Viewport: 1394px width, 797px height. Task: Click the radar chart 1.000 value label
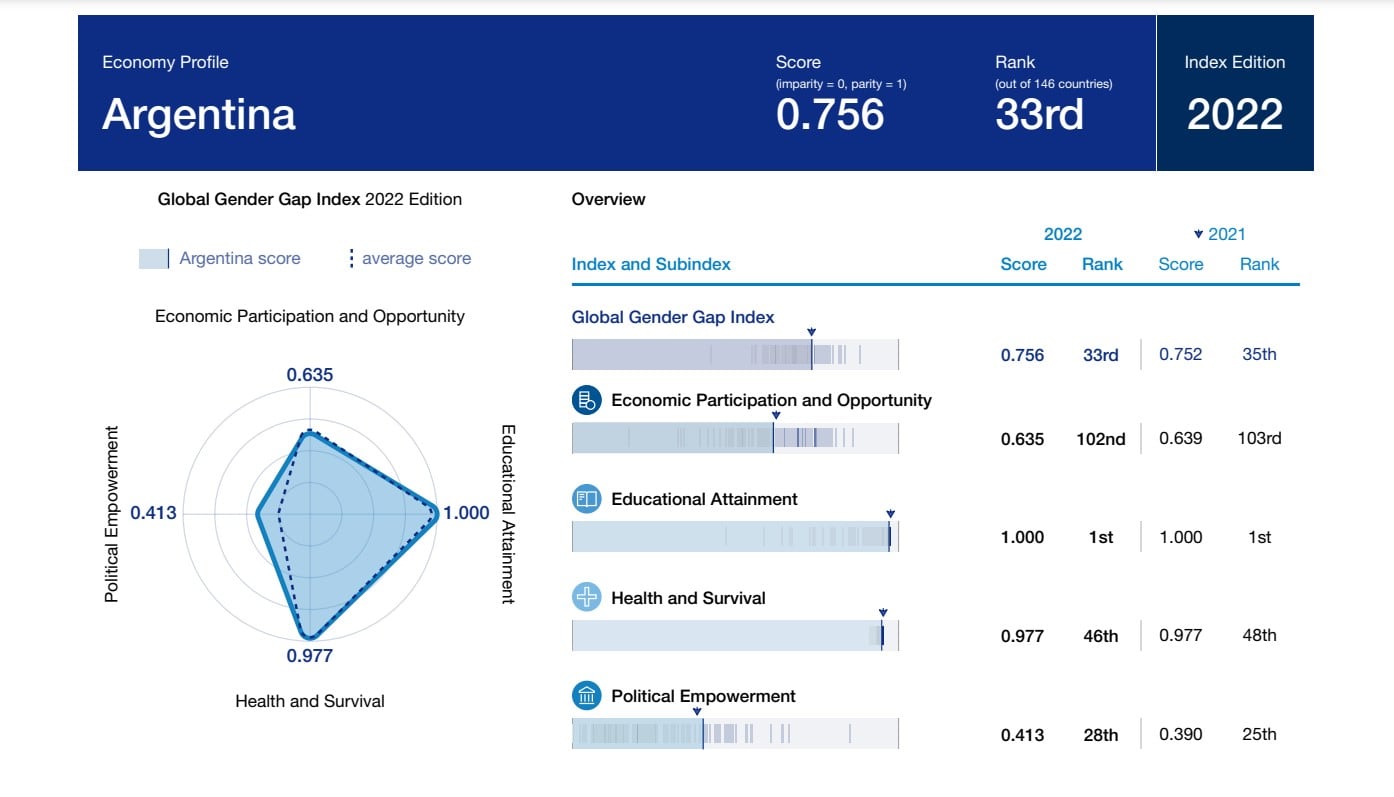(466, 513)
